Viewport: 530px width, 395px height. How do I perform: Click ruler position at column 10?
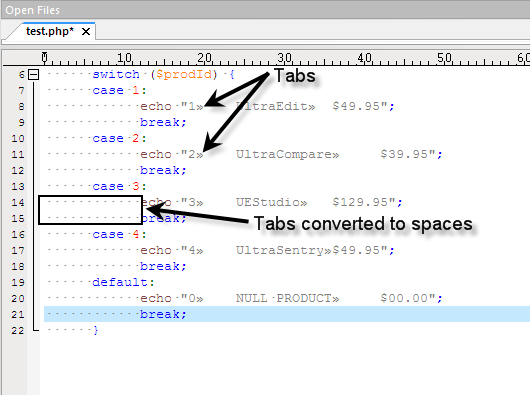tap(124, 58)
